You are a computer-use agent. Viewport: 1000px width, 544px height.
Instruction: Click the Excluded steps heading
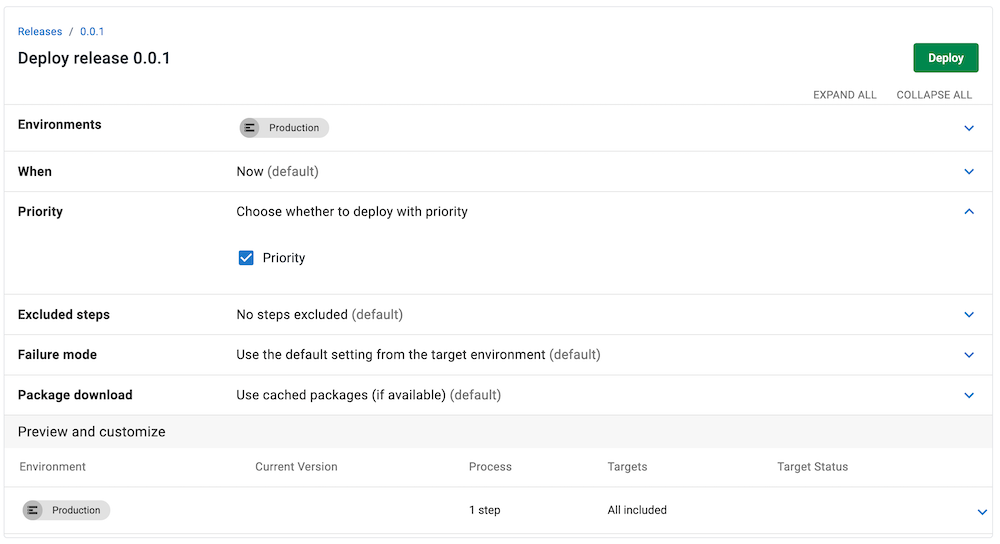pos(64,314)
